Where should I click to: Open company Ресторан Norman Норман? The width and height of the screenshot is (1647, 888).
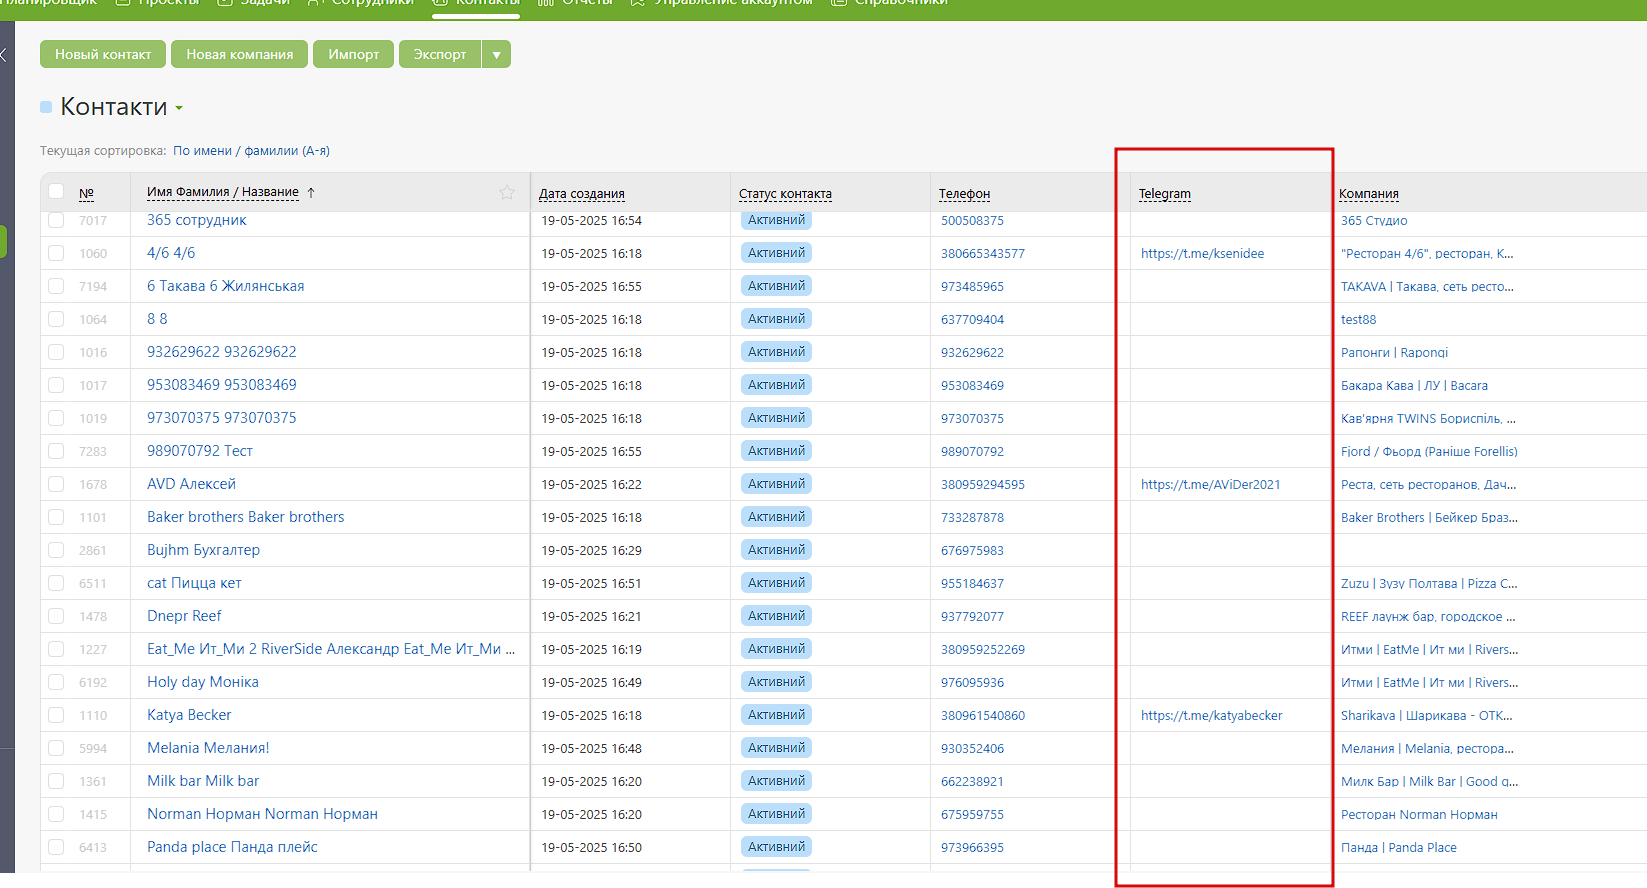click(x=1419, y=815)
